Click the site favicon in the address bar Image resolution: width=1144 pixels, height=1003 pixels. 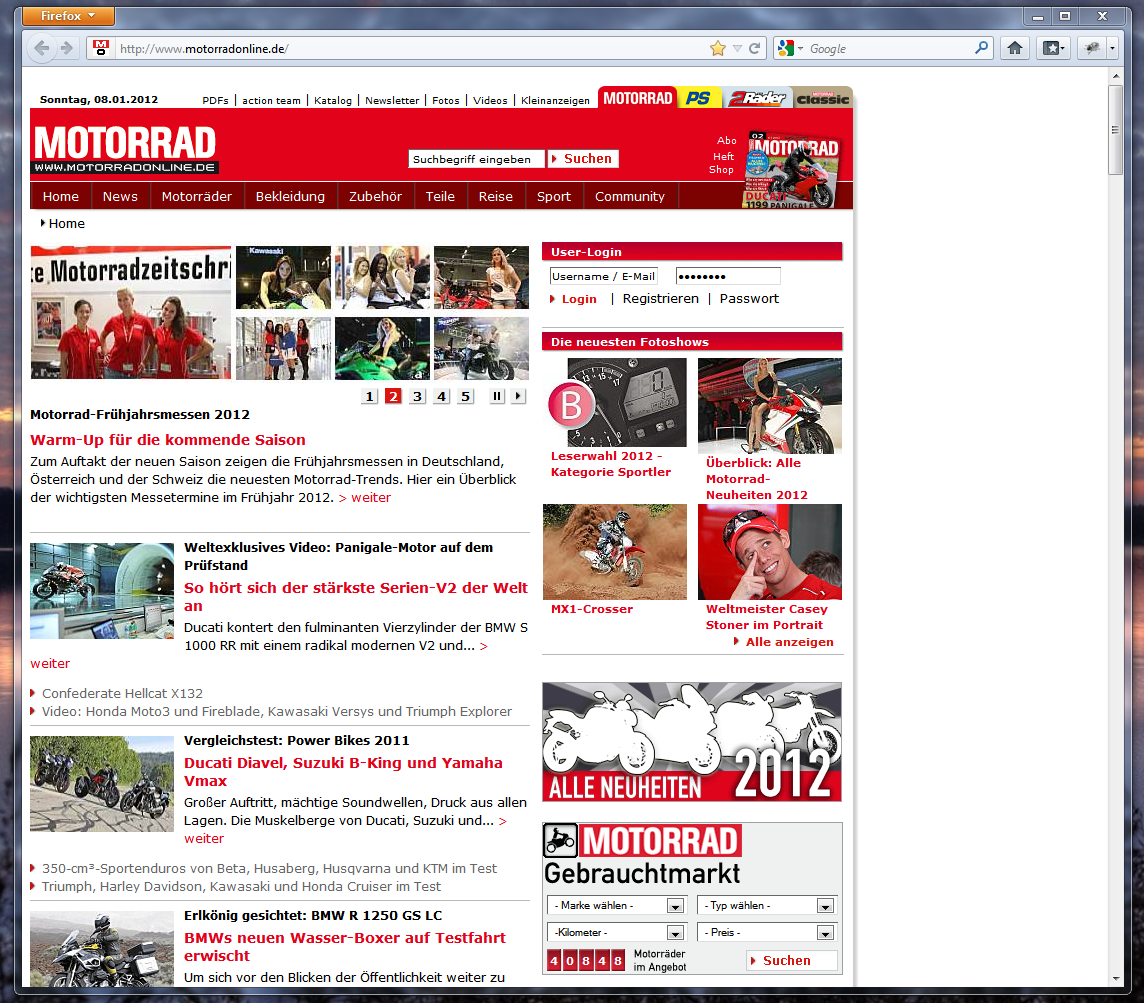click(101, 48)
